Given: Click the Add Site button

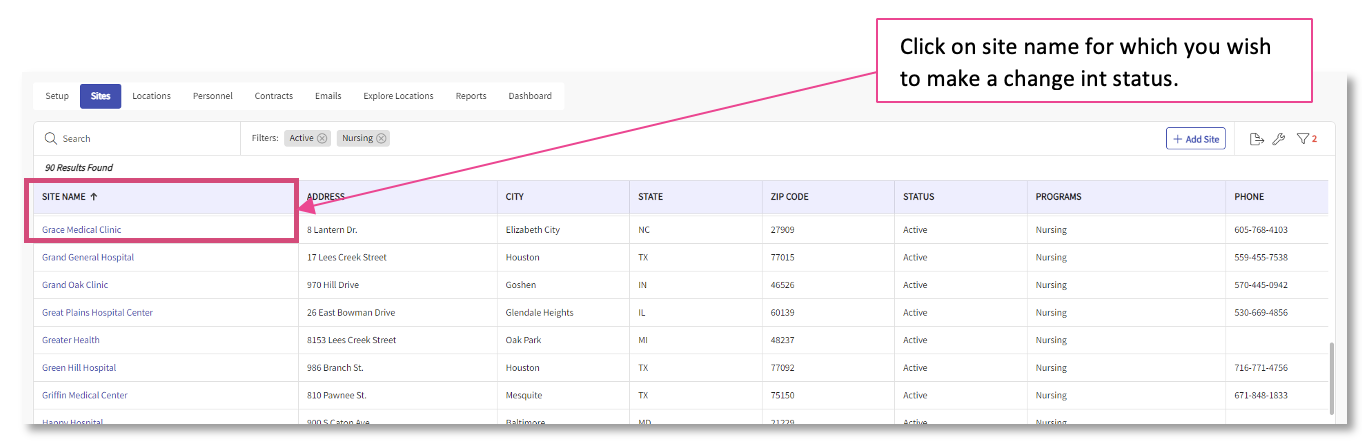Looking at the screenshot, I should (x=1196, y=139).
